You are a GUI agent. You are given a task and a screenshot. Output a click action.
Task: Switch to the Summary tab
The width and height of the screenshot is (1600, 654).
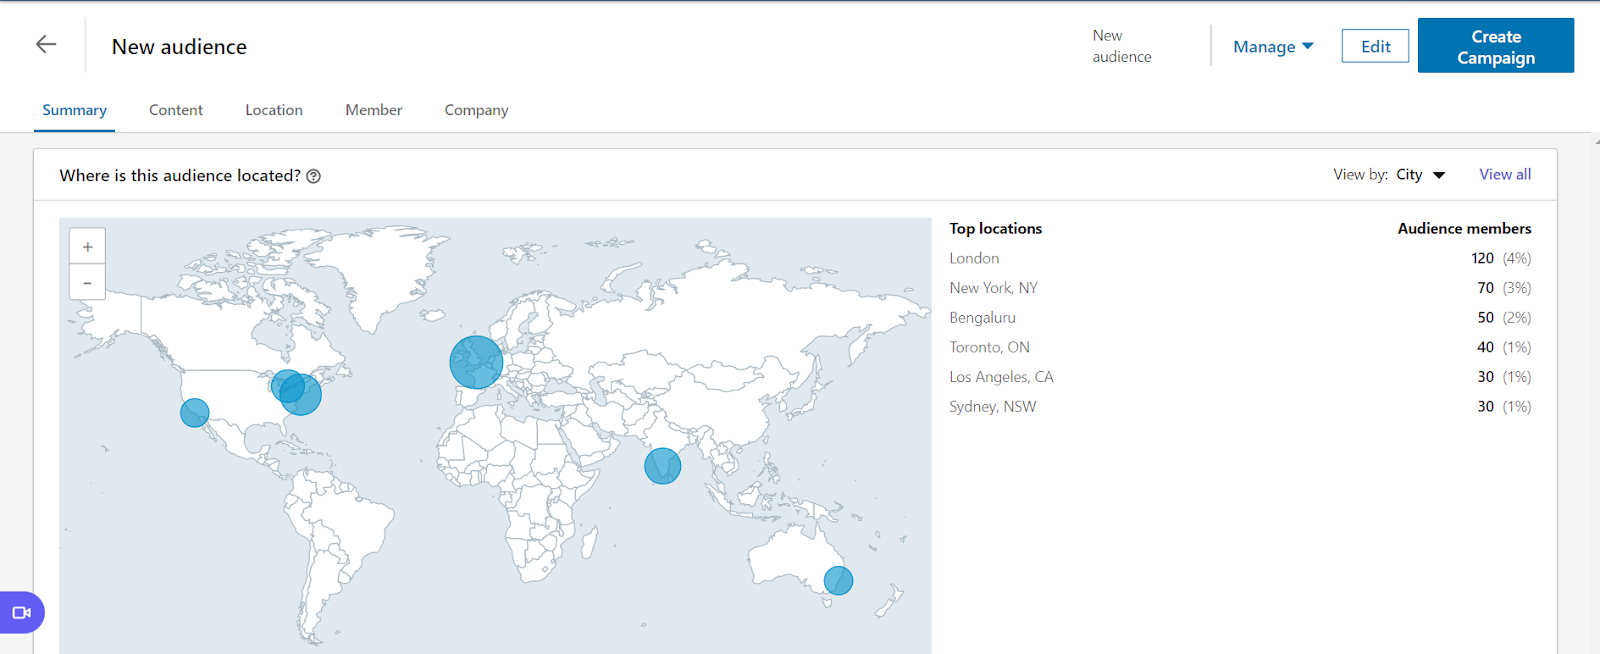[74, 110]
